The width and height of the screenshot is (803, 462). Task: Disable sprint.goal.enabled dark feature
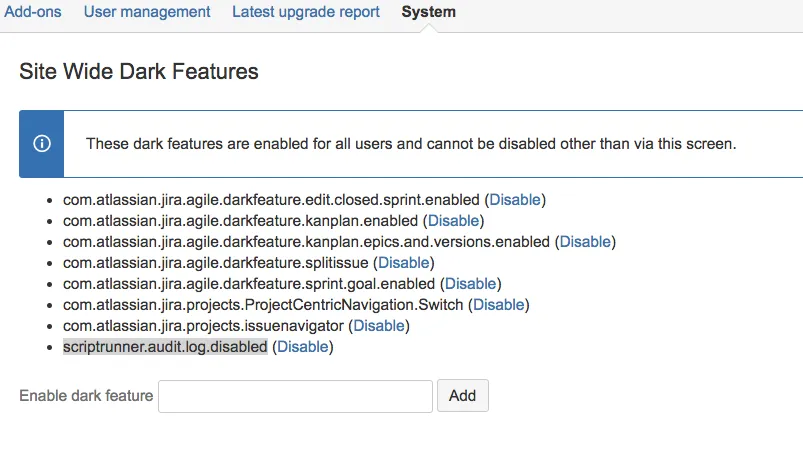pos(470,284)
